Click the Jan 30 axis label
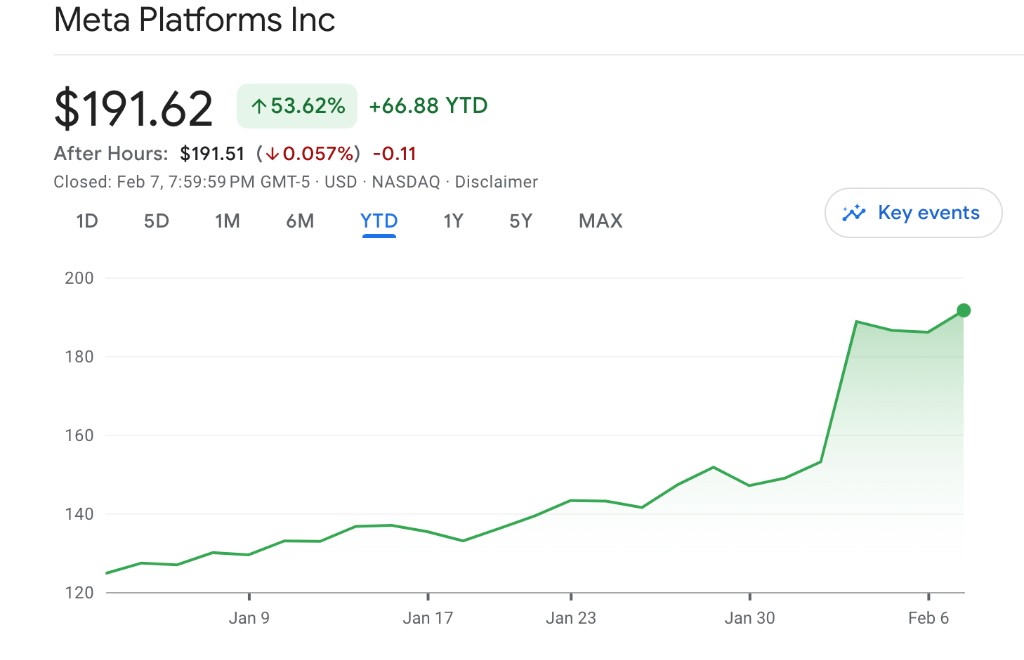 (x=750, y=618)
